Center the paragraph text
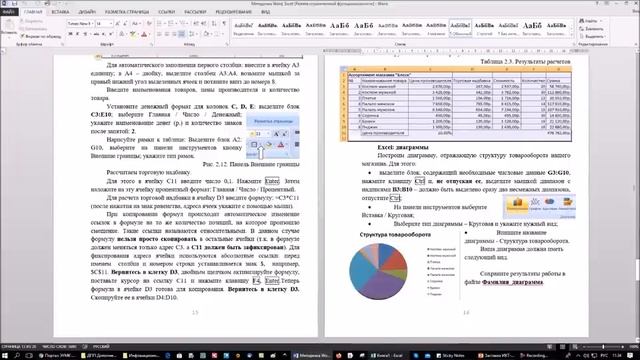This screenshot has width=640, height=360. tap(167, 34)
